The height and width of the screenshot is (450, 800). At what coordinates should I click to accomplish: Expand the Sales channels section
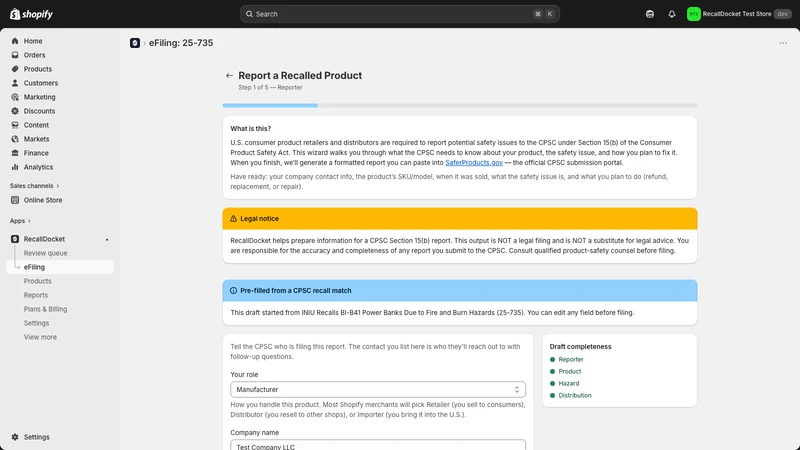(35, 186)
